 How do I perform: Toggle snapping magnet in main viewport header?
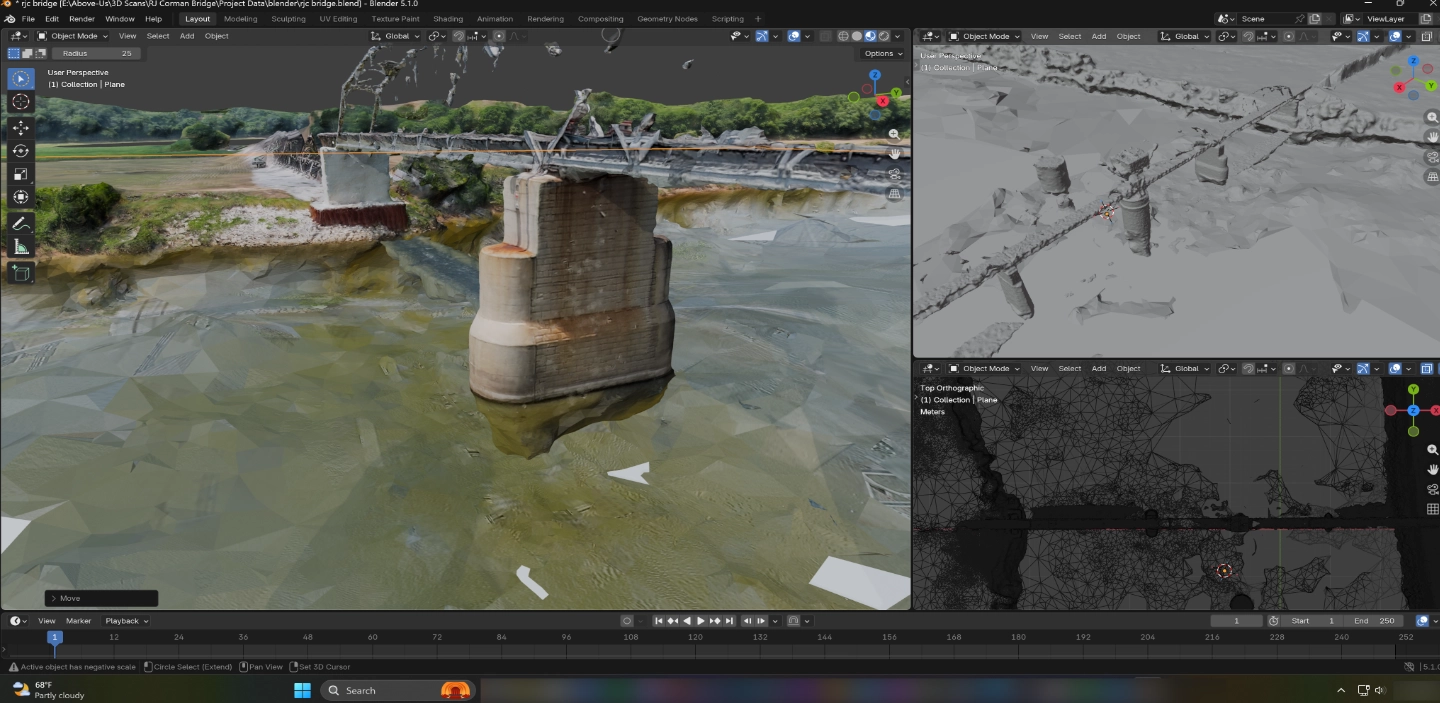[459, 36]
